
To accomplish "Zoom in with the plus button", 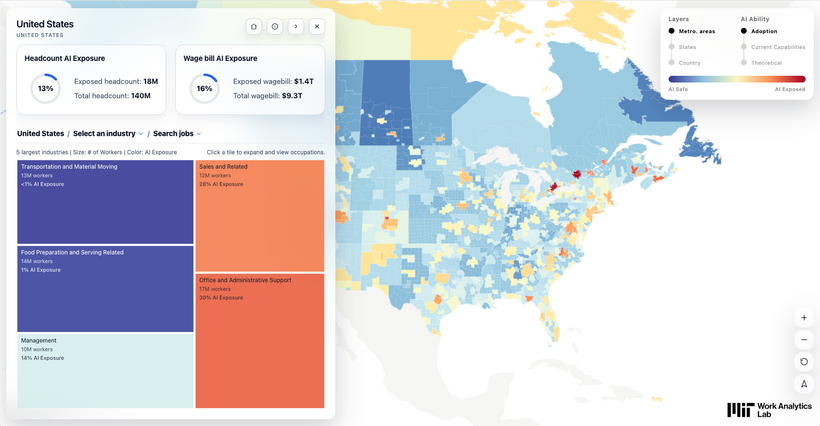I will click(804, 318).
